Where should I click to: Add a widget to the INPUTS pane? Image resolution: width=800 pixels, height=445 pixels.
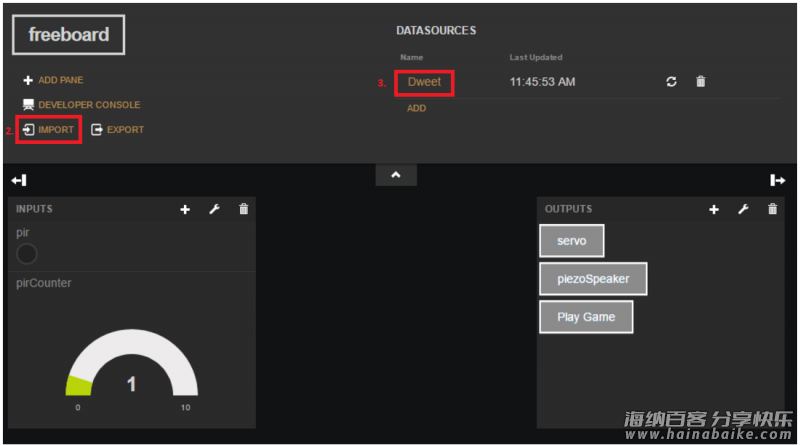pyautogui.click(x=185, y=209)
